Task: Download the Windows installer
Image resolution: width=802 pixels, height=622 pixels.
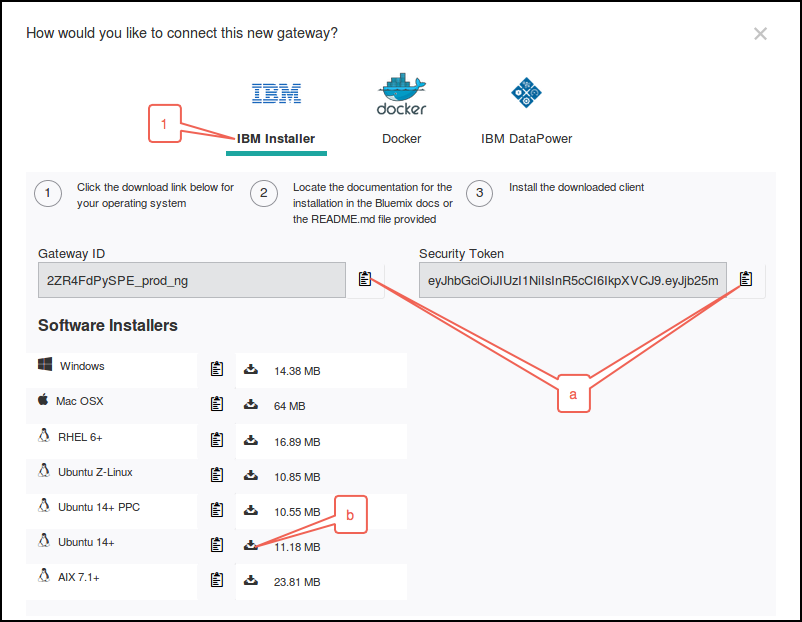Action: tap(251, 369)
